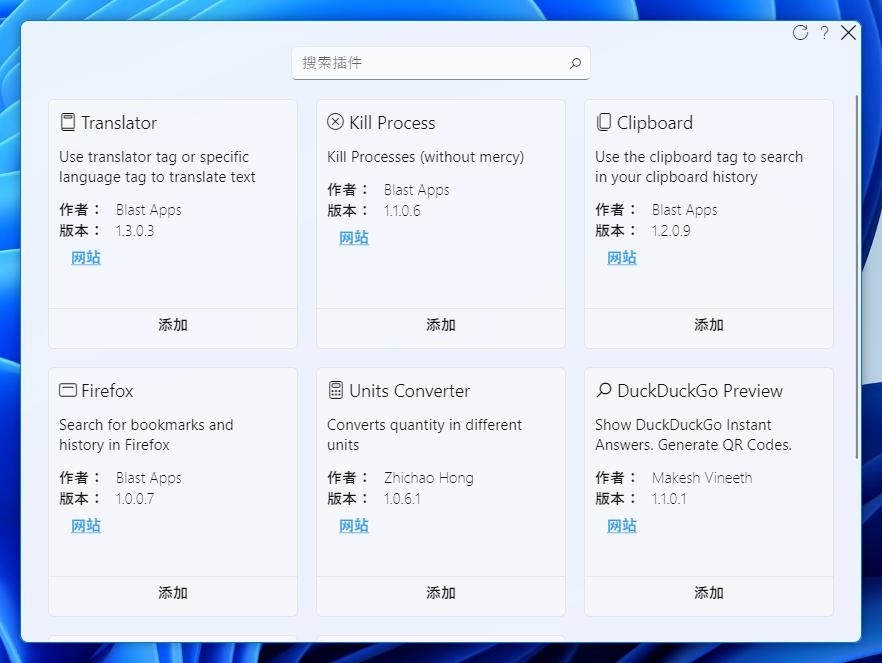Click the magnifier icon in search box

[x=575, y=63]
